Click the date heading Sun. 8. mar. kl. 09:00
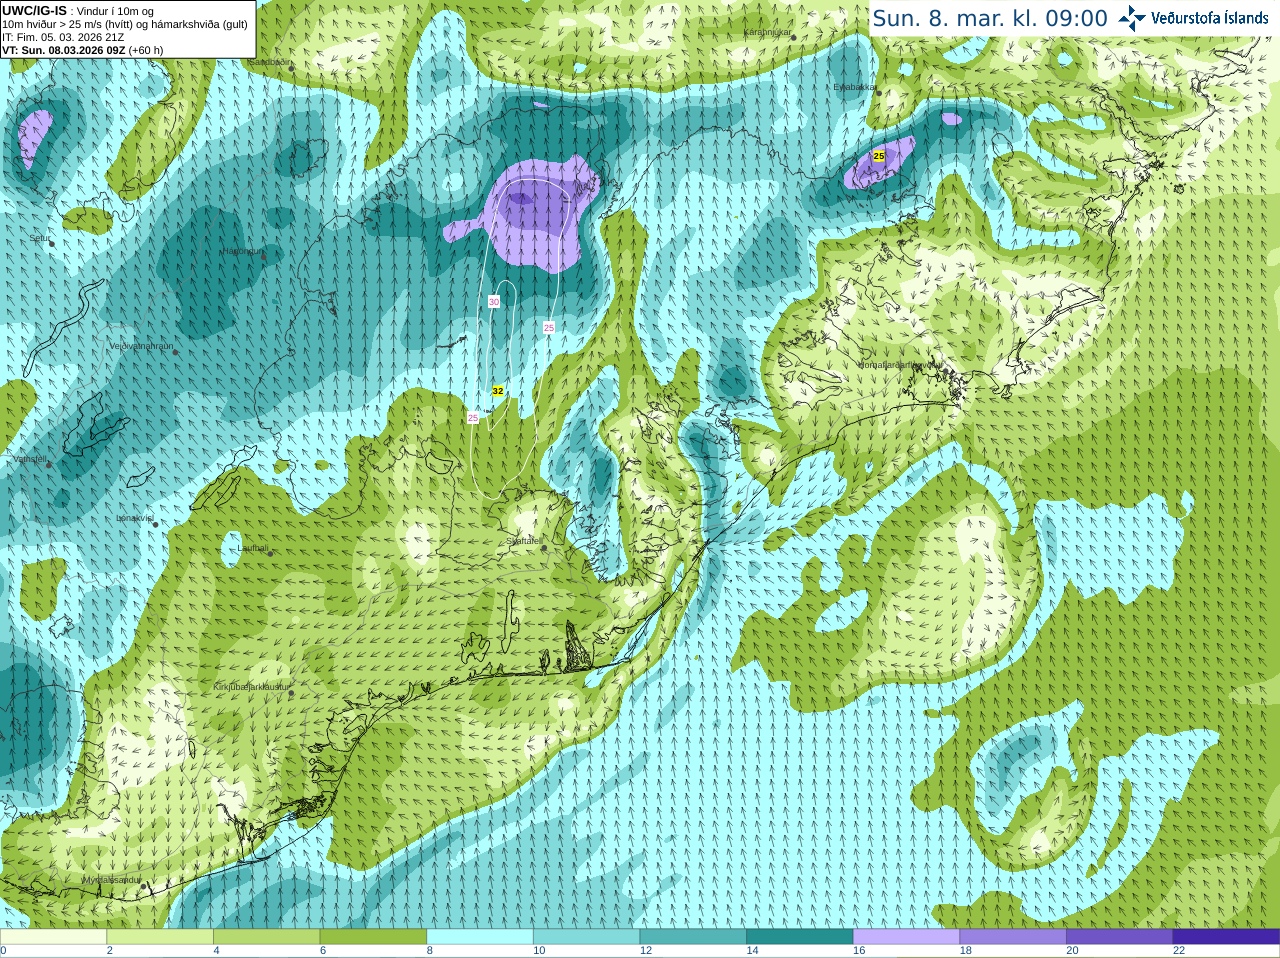 990,18
